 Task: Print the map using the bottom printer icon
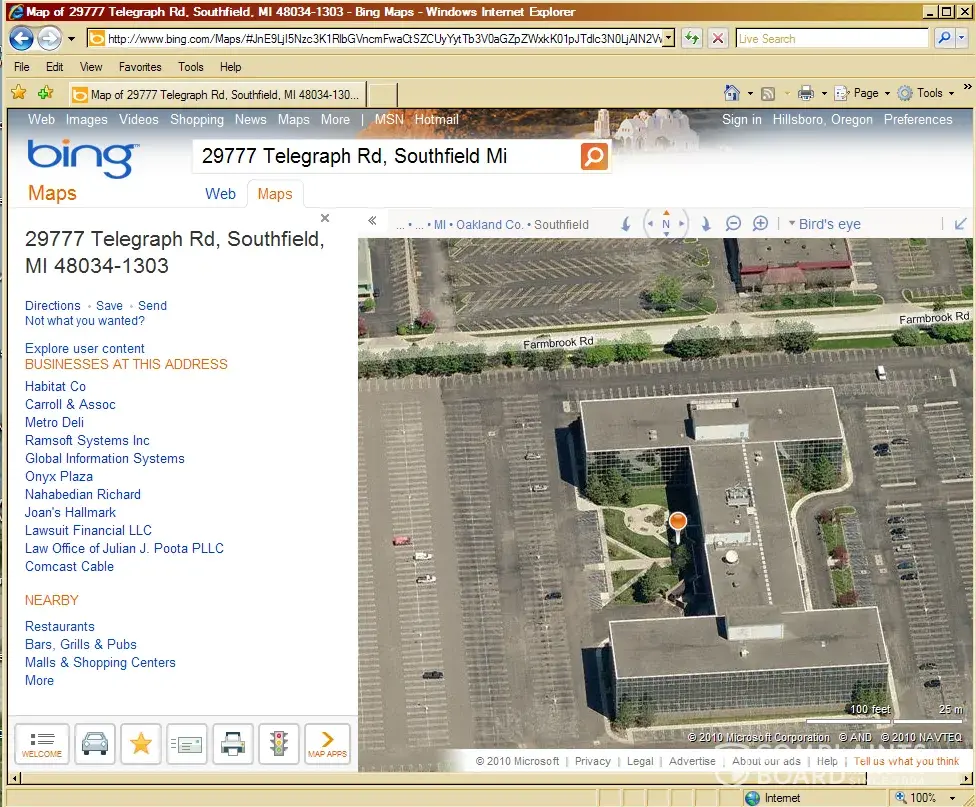233,744
